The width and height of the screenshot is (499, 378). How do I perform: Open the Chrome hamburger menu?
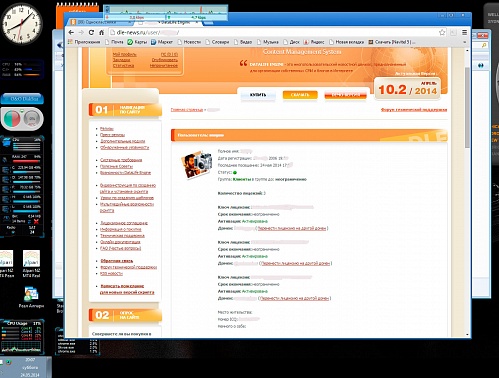coord(464,32)
